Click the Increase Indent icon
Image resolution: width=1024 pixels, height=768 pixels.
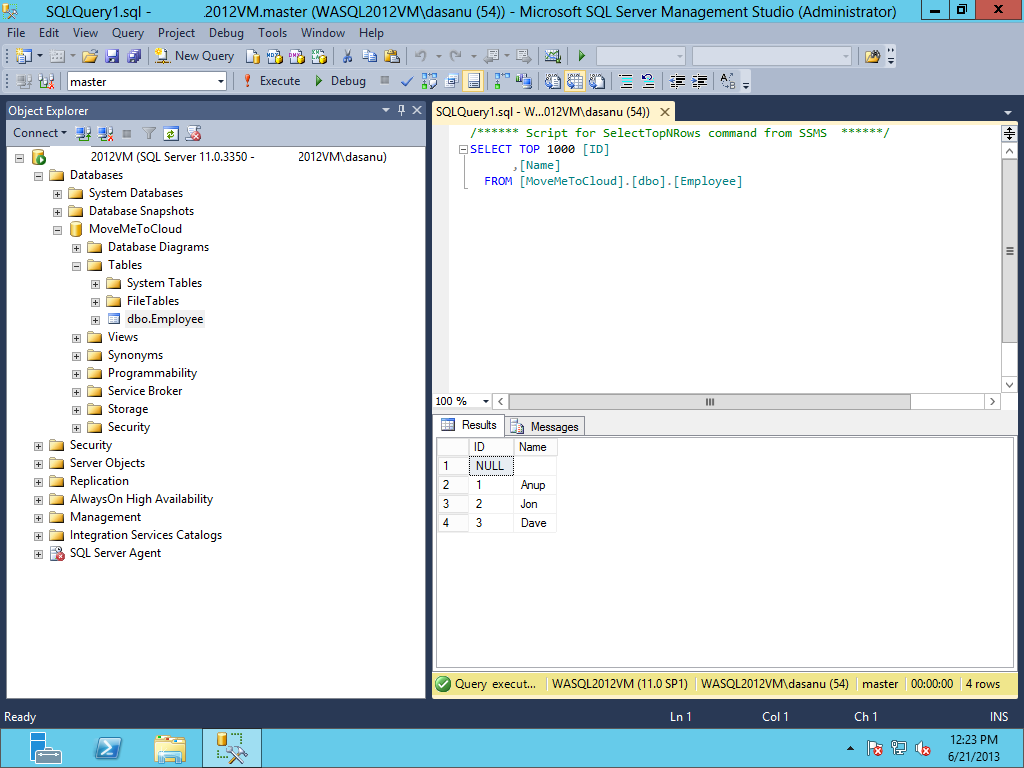700,81
